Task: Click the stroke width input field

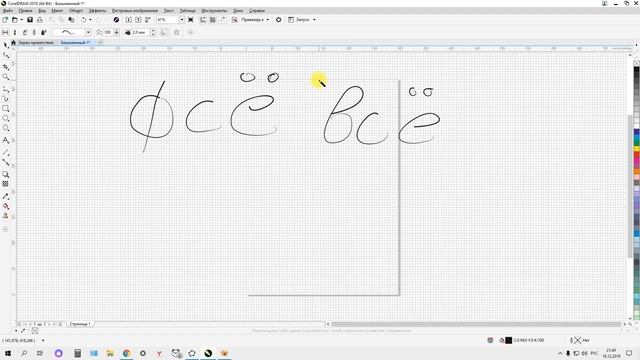Action: click(x=140, y=32)
